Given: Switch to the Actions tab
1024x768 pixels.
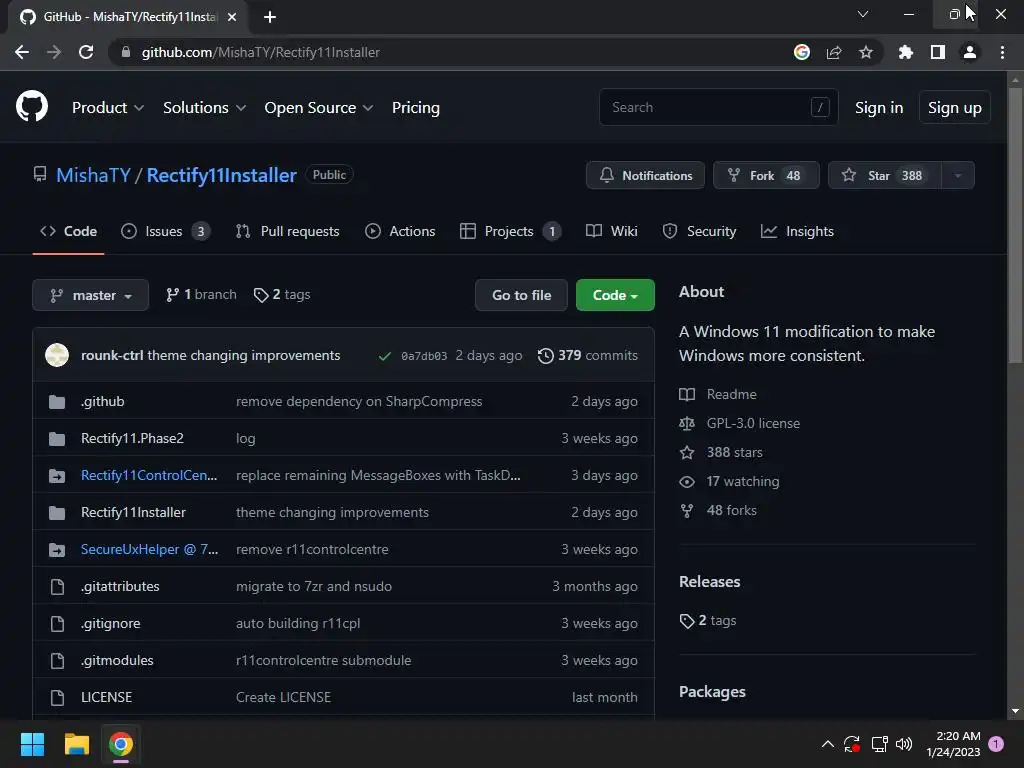Looking at the screenshot, I should pos(400,231).
